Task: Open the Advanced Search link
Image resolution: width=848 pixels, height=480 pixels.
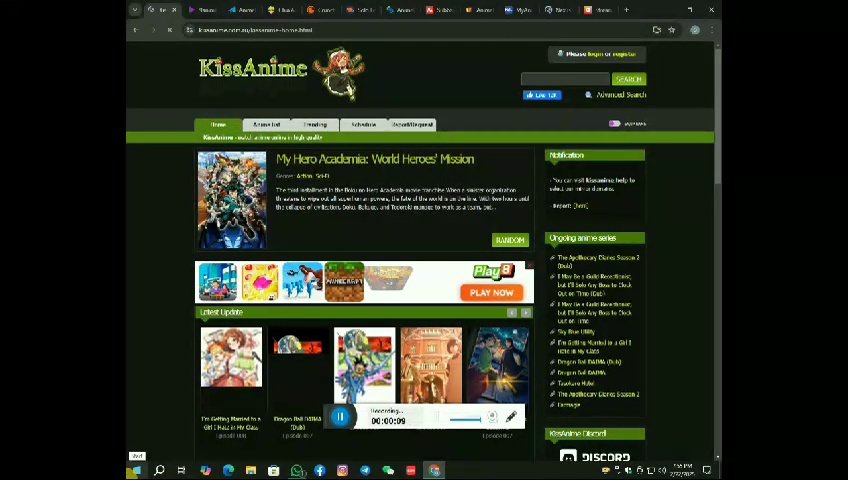Action: pyautogui.click(x=621, y=95)
